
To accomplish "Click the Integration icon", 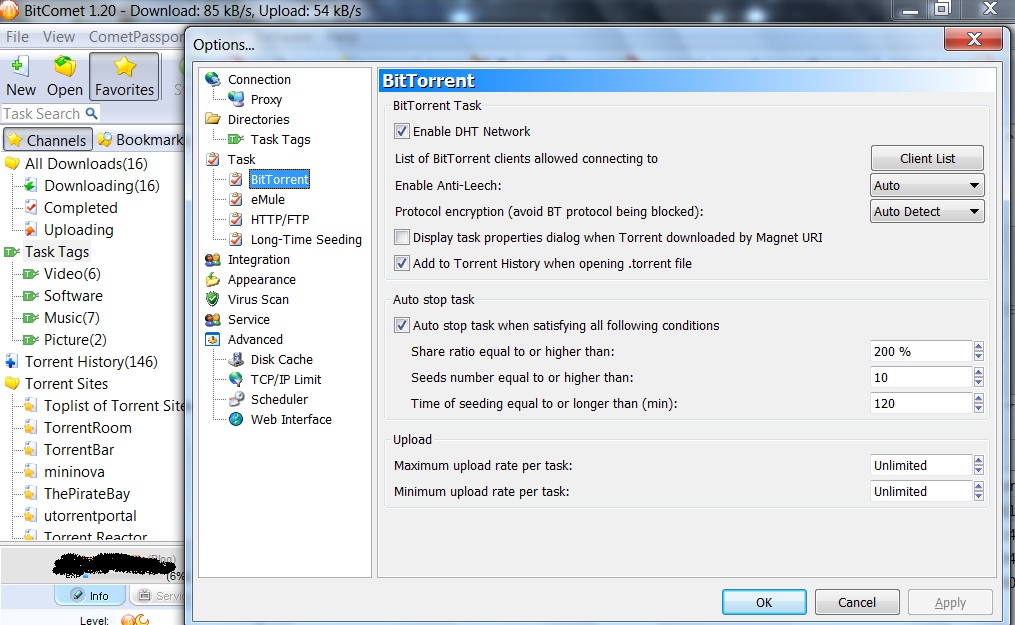I will click(213, 259).
